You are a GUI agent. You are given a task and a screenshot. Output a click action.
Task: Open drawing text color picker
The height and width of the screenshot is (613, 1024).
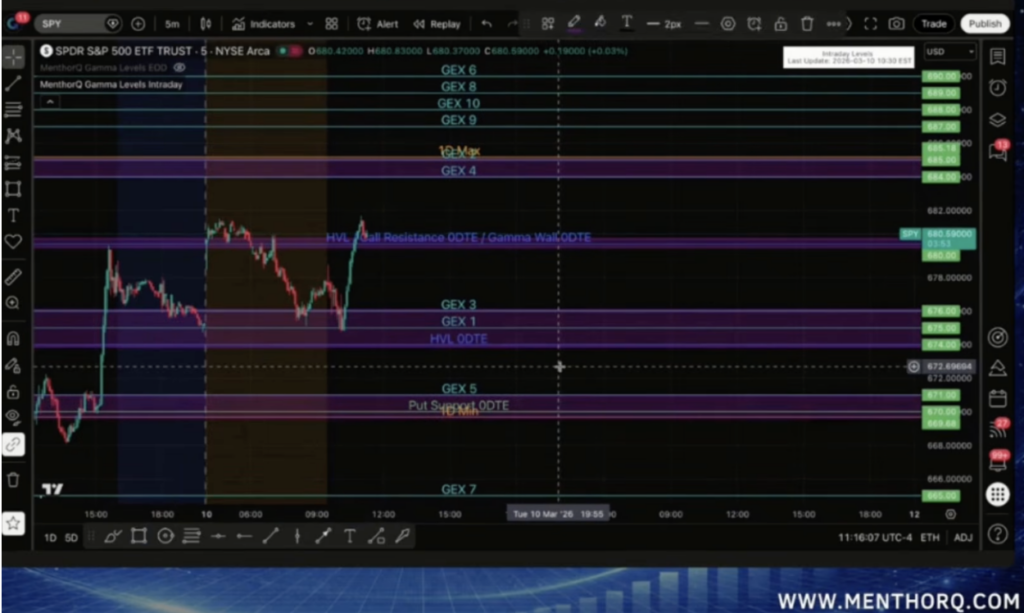click(x=626, y=24)
